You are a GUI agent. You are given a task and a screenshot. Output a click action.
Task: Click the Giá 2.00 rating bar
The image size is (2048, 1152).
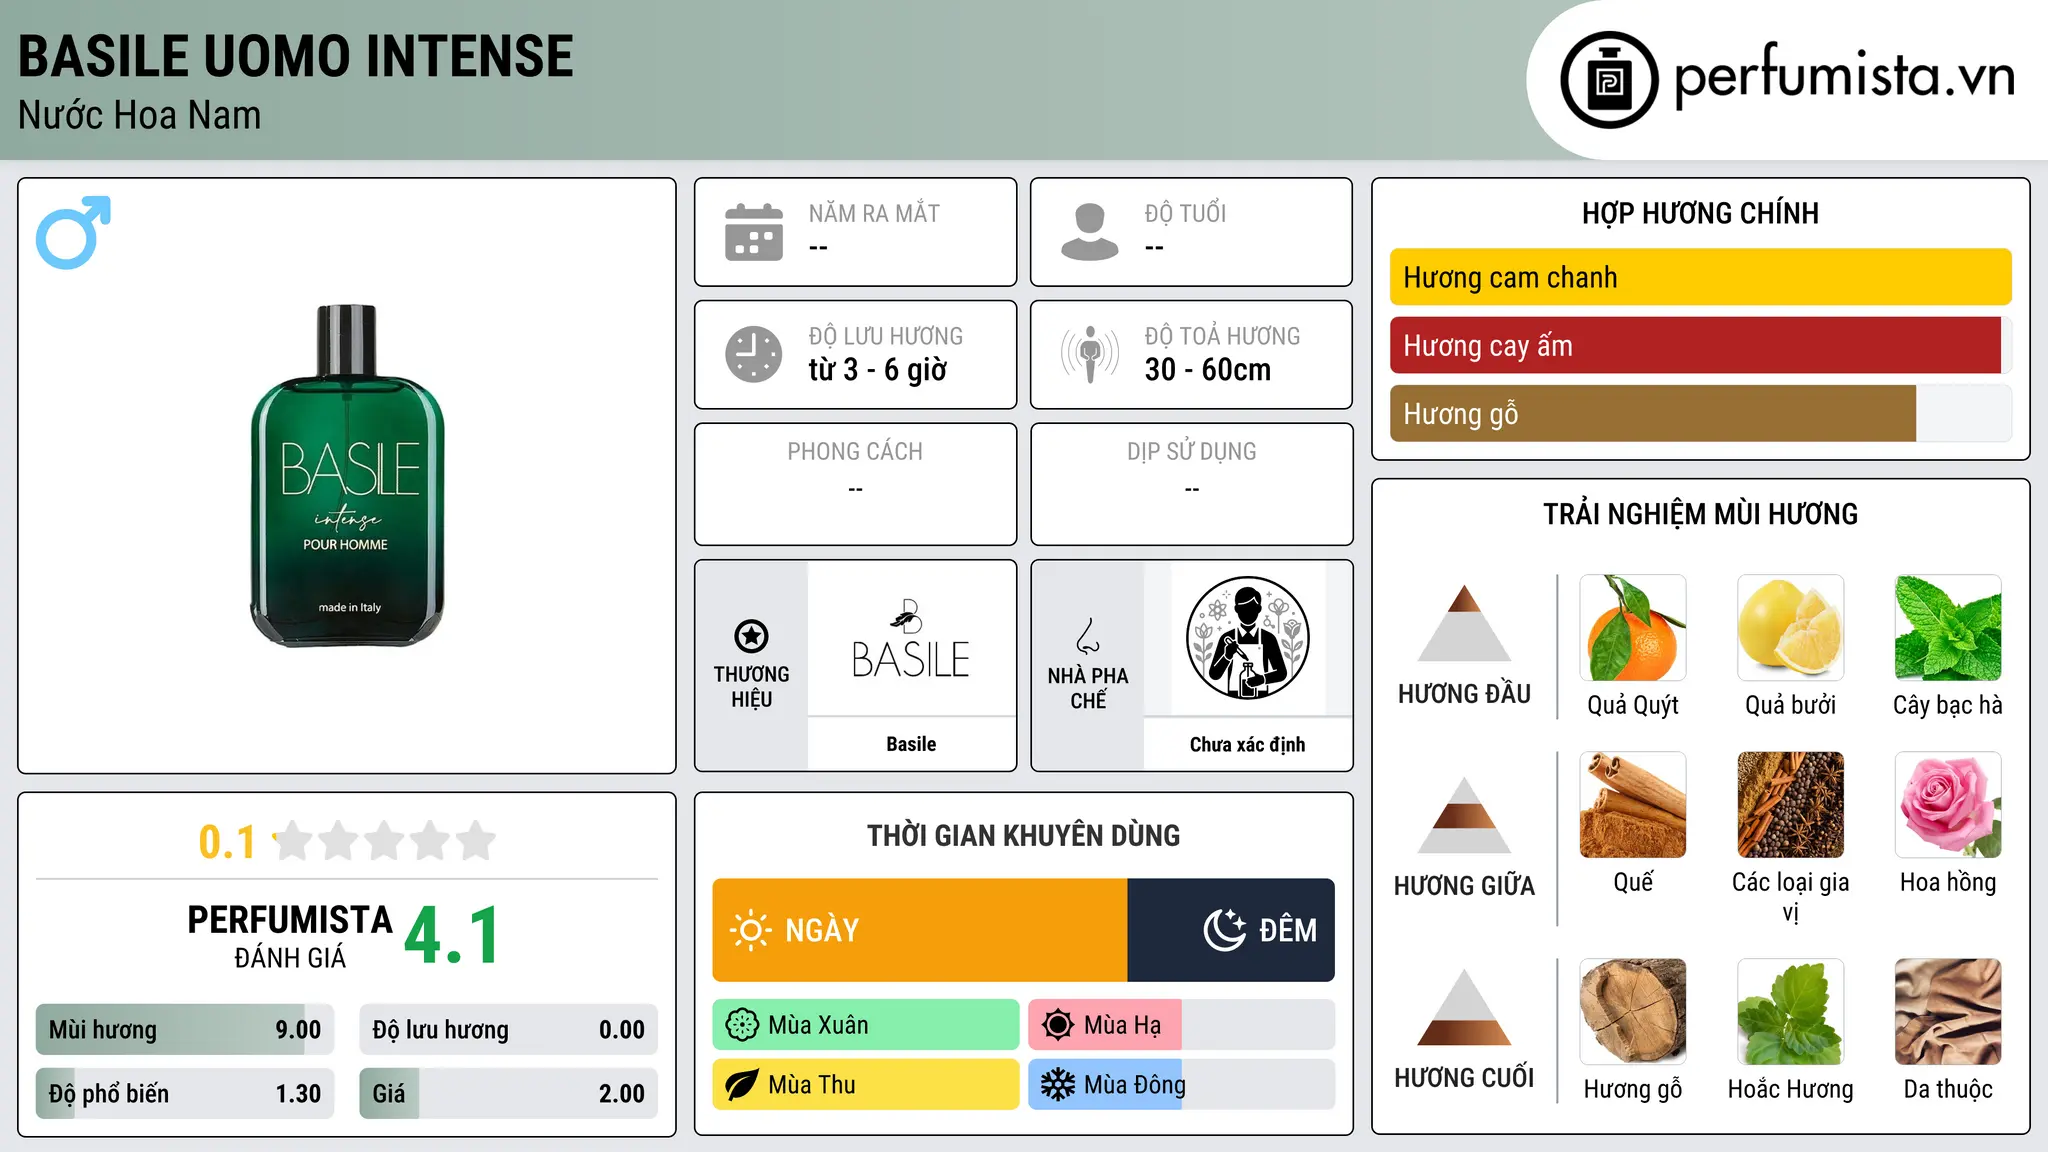(508, 1094)
